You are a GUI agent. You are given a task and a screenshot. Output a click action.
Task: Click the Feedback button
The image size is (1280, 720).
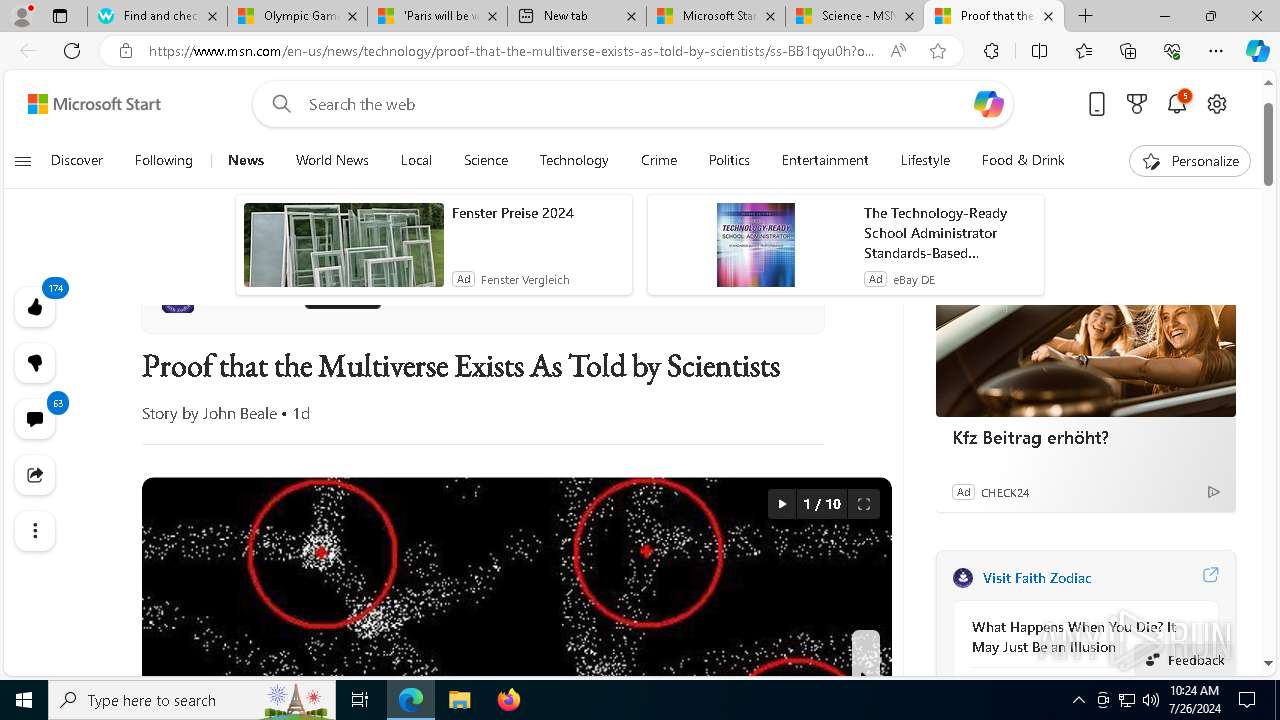1185,660
